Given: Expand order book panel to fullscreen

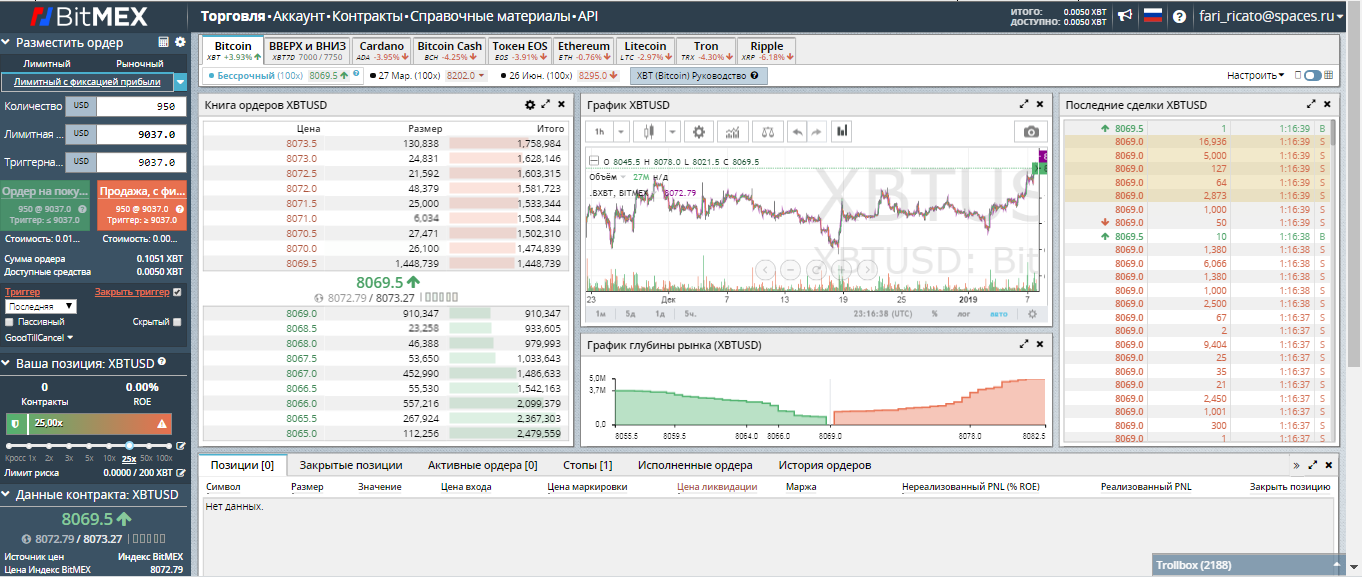Looking at the screenshot, I should pos(546,104).
